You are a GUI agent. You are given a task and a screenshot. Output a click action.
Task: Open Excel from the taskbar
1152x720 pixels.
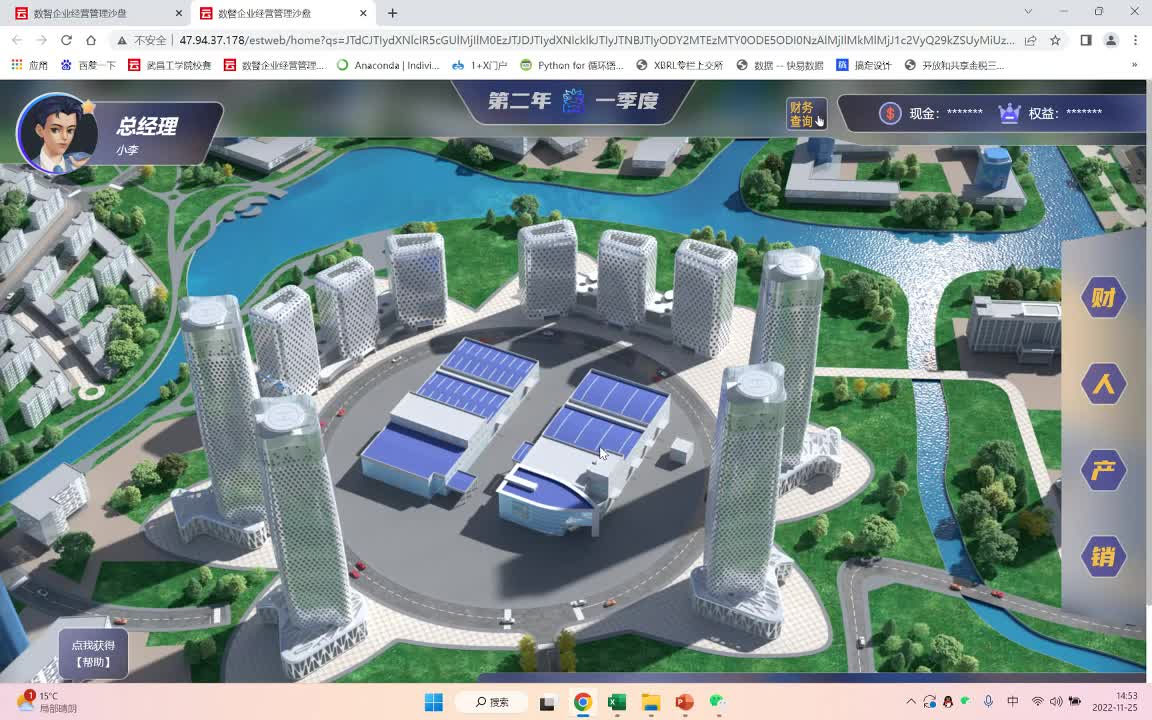pos(616,702)
